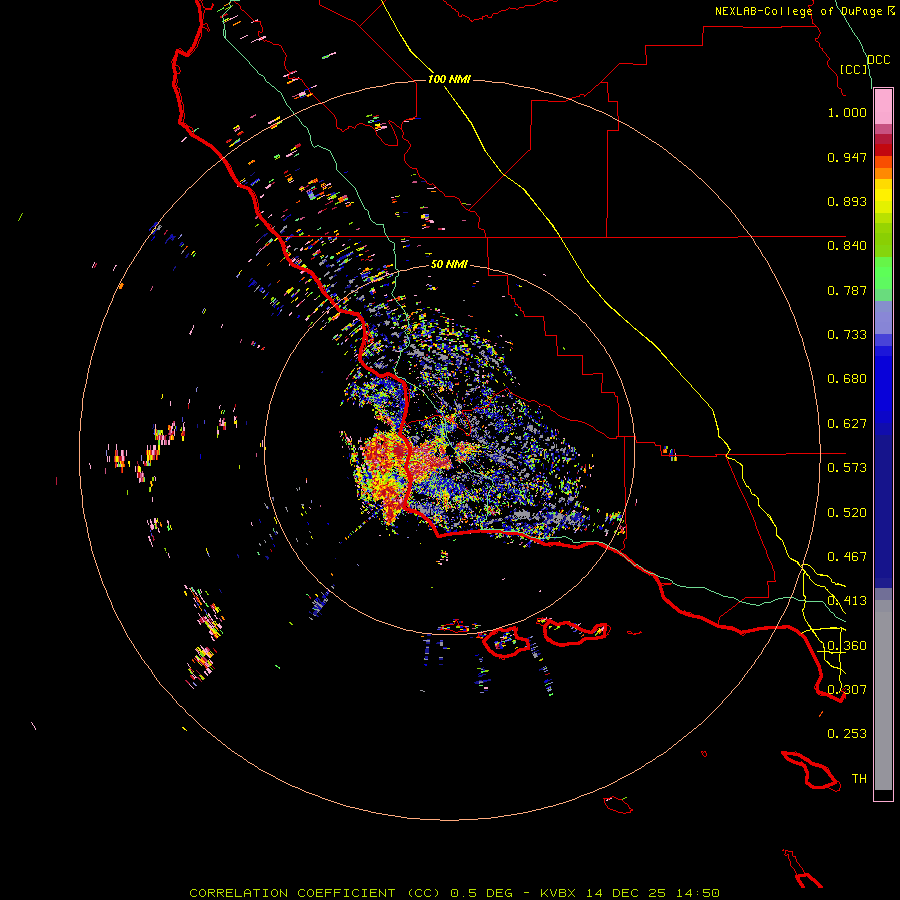Screen dimensions: 900x900
Task: Click the 0.413 legend value
Action: tap(847, 601)
